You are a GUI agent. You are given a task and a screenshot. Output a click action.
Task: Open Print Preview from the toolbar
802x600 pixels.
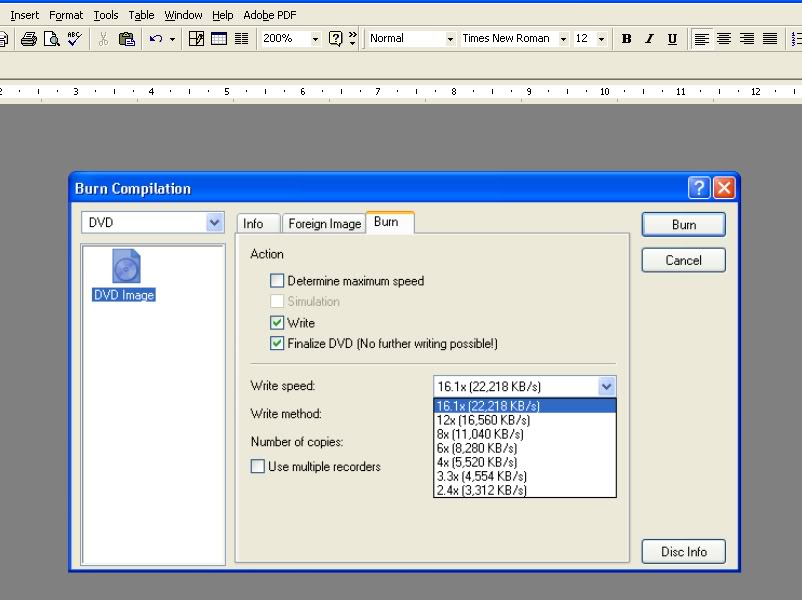point(51,39)
